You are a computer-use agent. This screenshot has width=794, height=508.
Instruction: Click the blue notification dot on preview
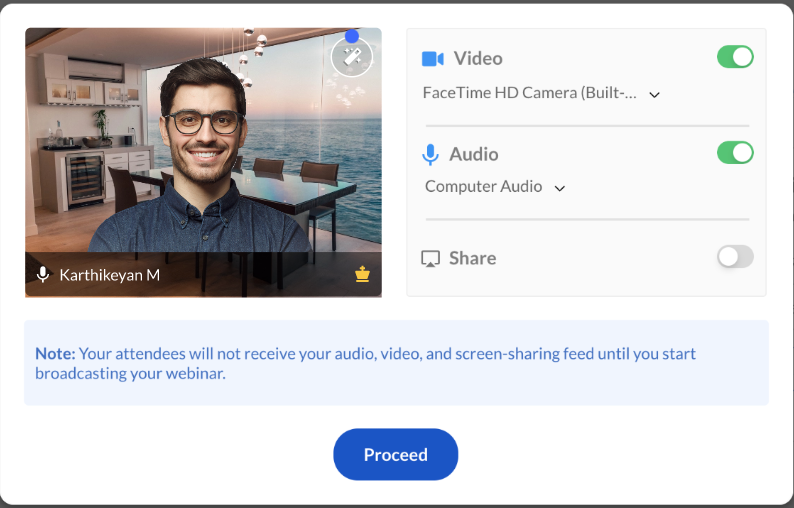[352, 36]
